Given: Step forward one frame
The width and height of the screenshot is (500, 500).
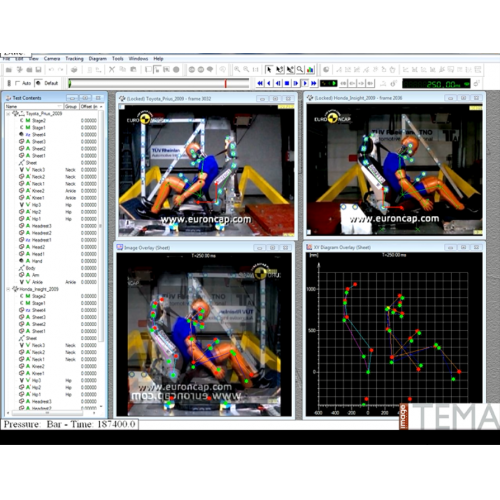Looking at the screenshot, I should pos(296,83).
